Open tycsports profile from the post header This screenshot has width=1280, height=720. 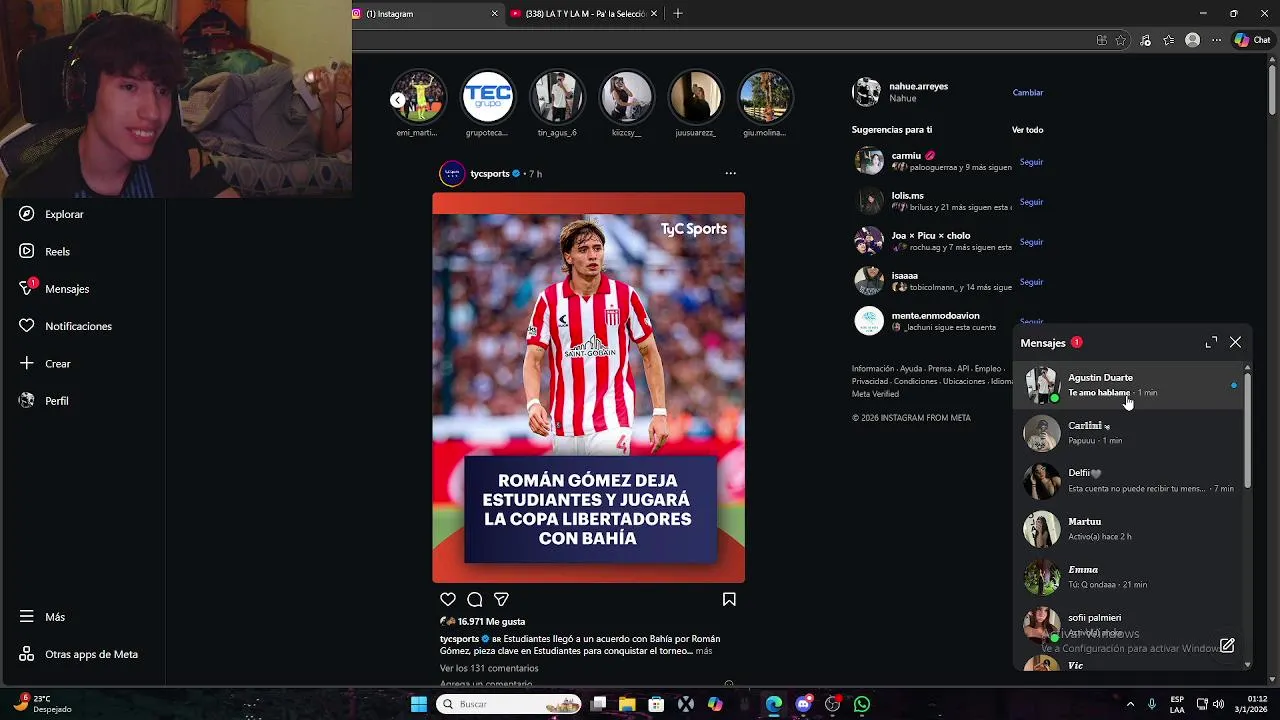coord(489,174)
